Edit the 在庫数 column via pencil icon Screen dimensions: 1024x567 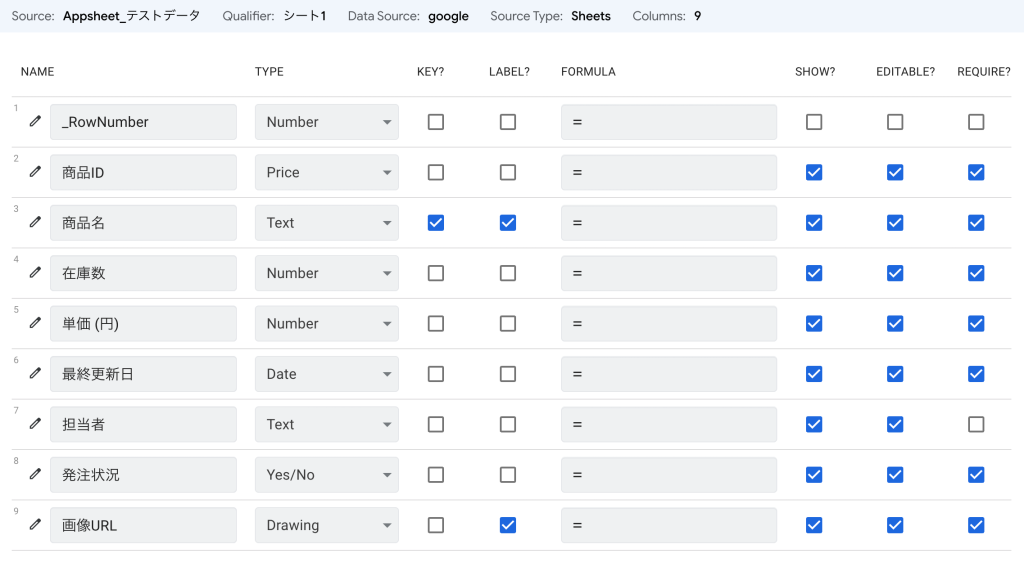[x=35, y=273]
